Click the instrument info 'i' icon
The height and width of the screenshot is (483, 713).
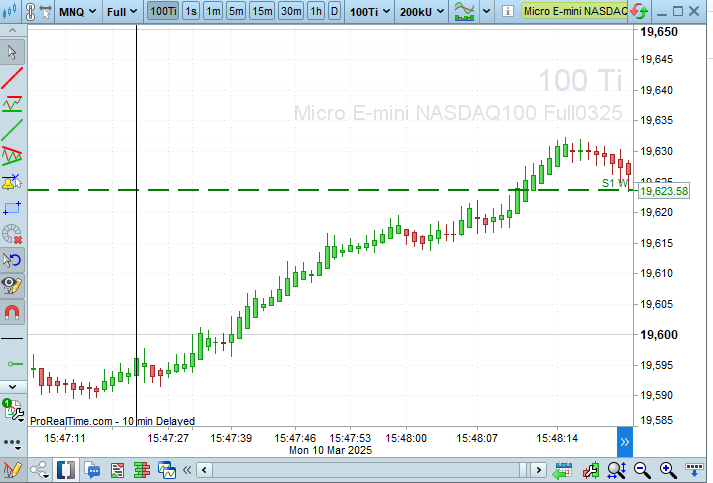[x=507, y=11]
